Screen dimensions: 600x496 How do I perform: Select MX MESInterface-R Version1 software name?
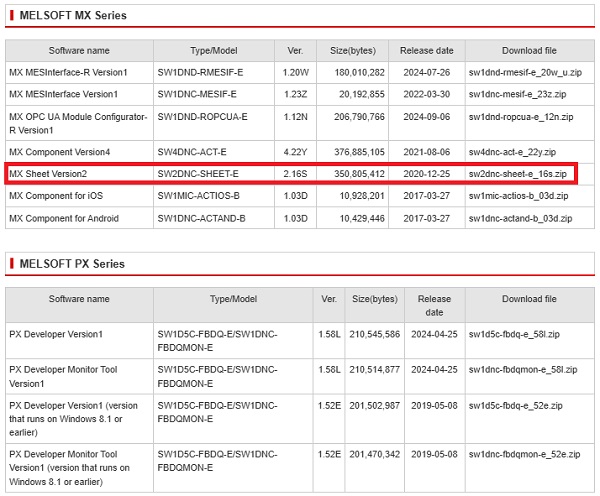(68, 72)
